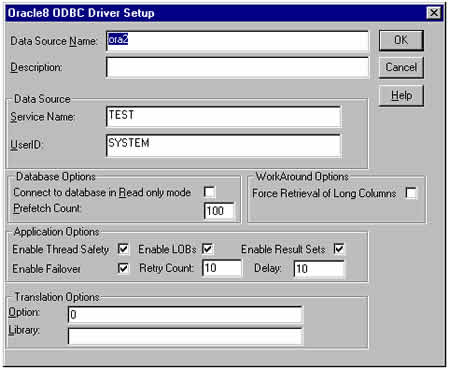Click the OK button

coord(401,40)
